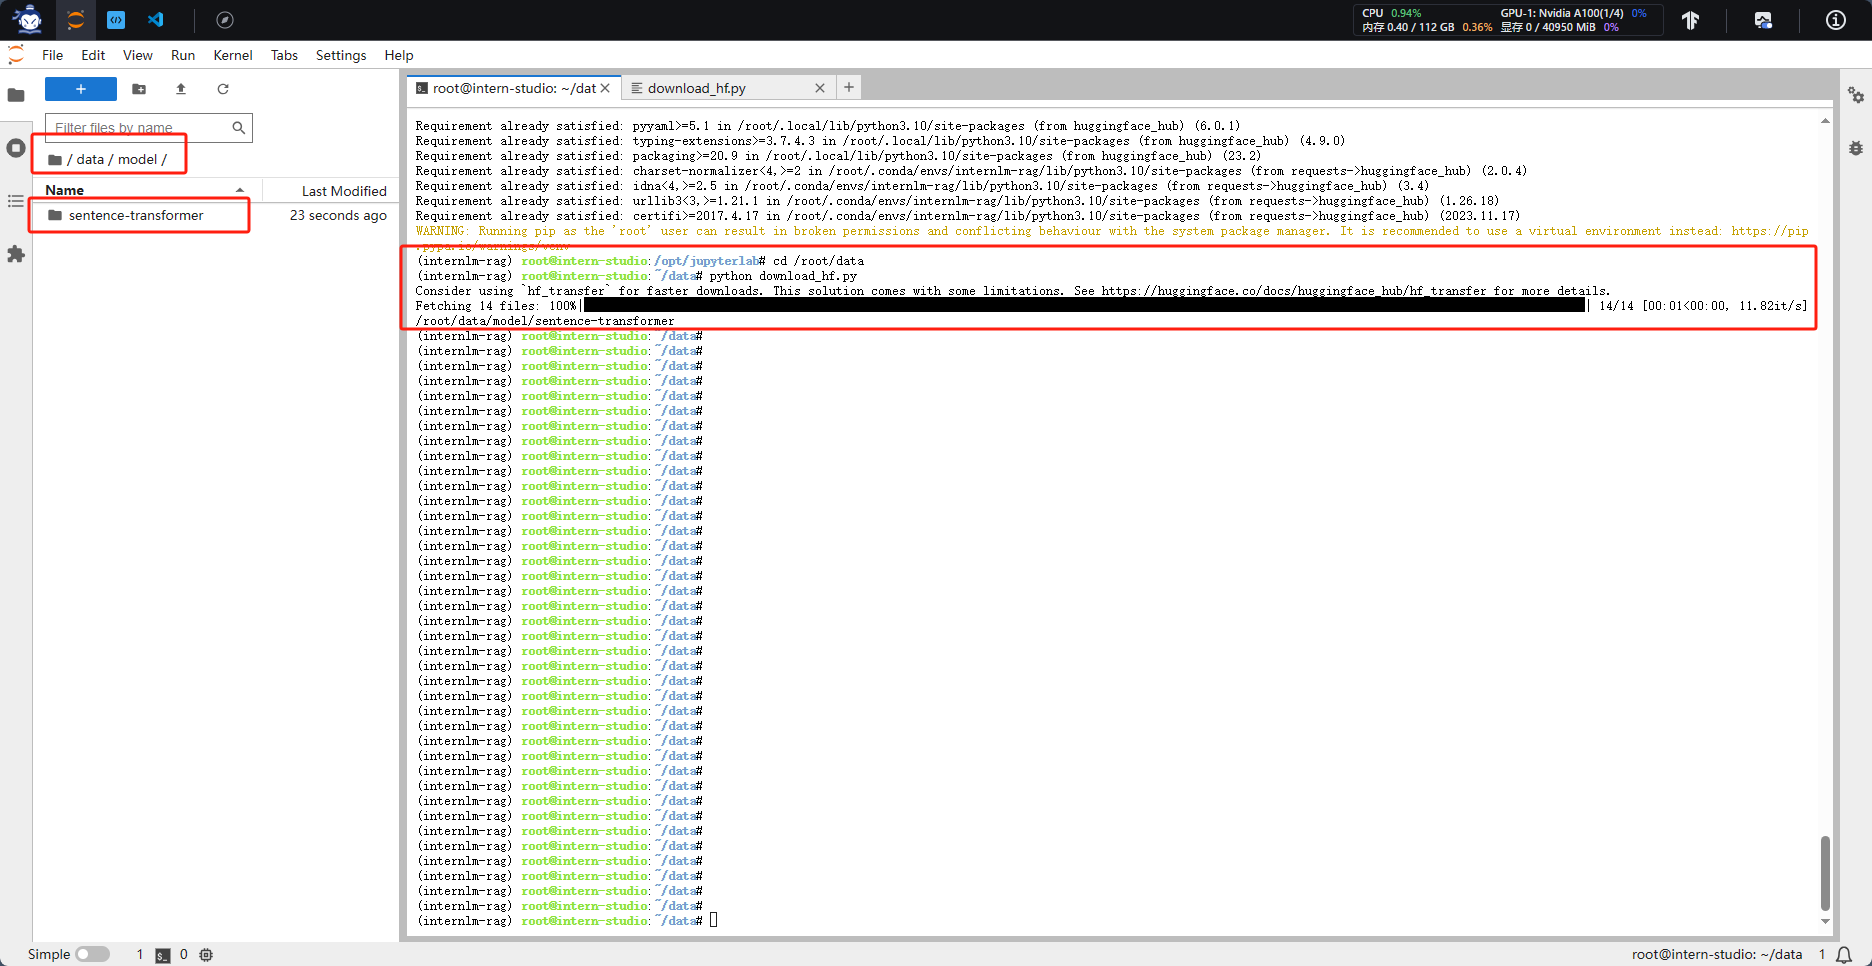This screenshot has width=1872, height=966.
Task: Open the View menu
Action: (x=138, y=55)
